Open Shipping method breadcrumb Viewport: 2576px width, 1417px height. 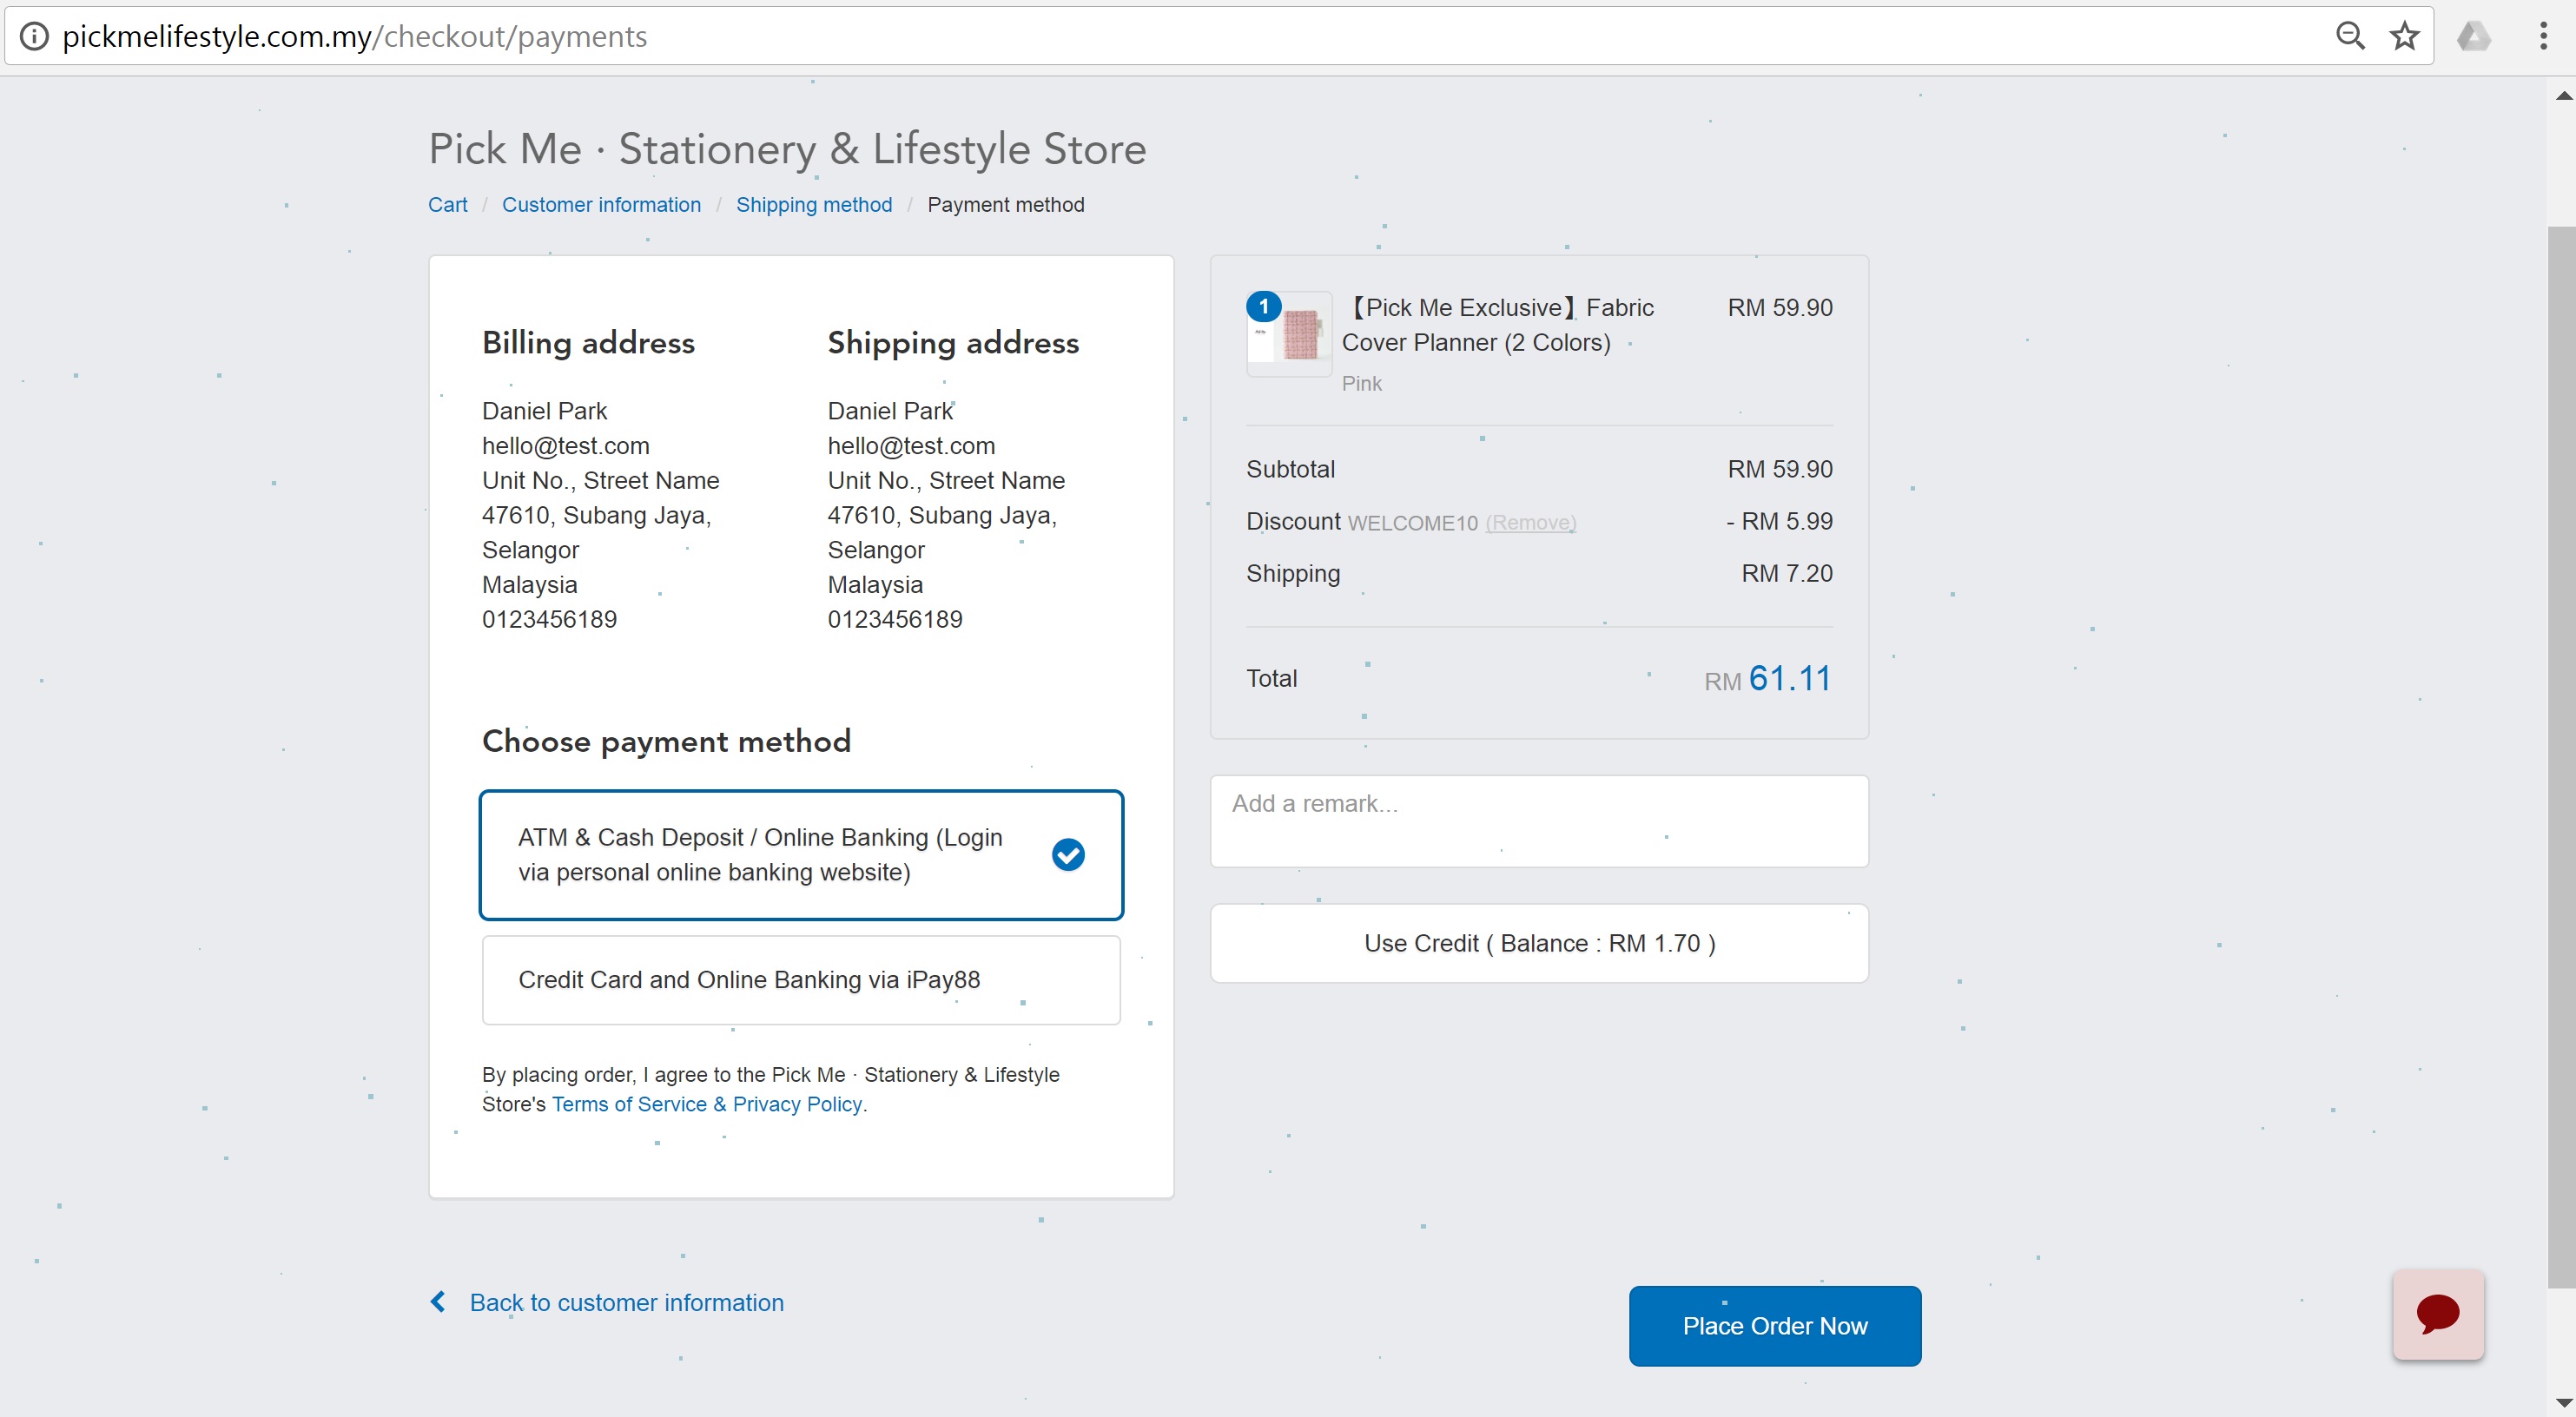tap(814, 205)
